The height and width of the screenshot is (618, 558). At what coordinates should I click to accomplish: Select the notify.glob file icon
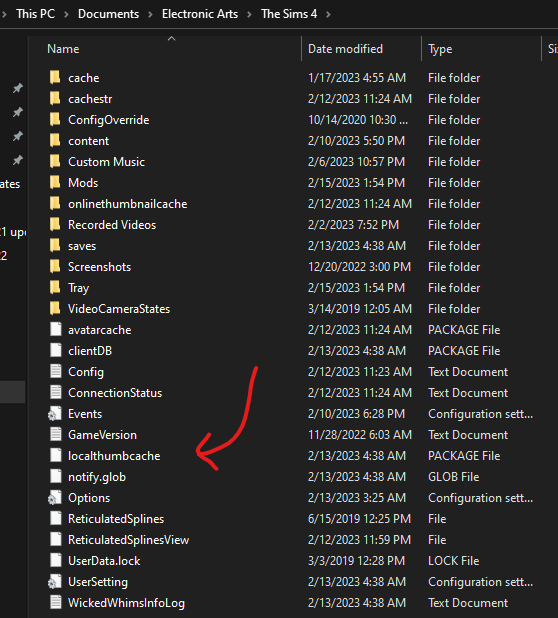coord(56,476)
